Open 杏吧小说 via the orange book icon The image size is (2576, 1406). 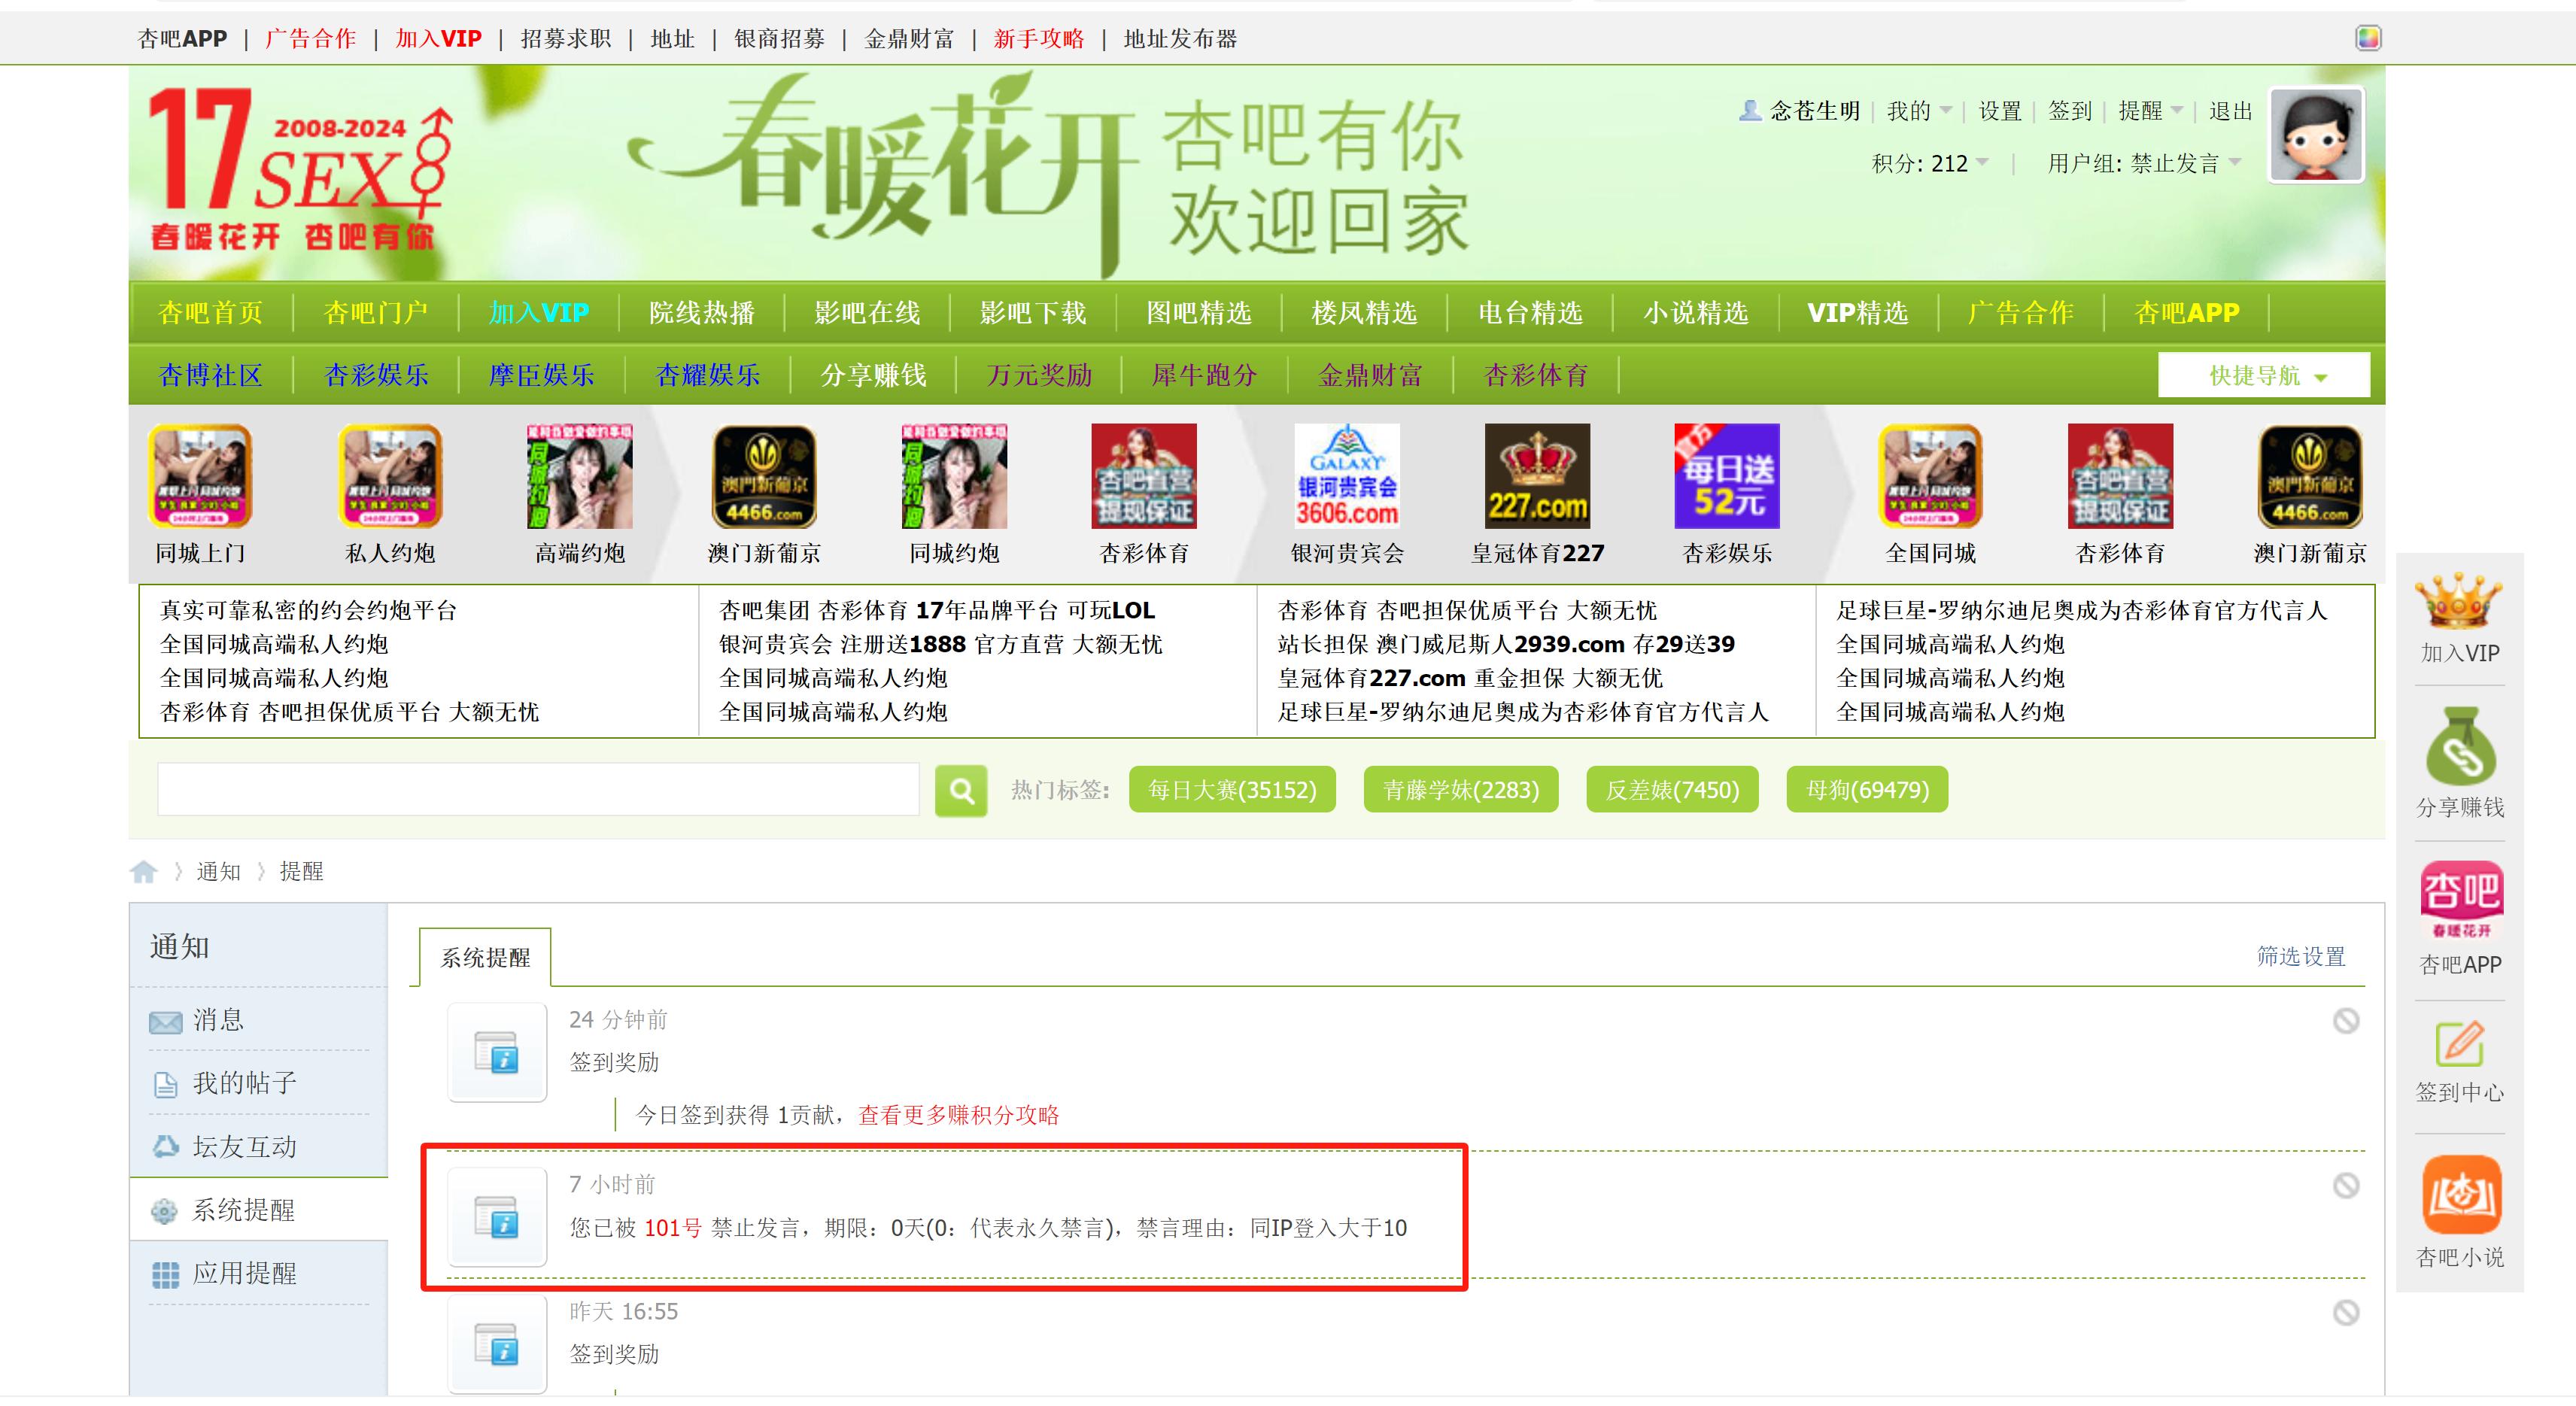(2461, 1195)
